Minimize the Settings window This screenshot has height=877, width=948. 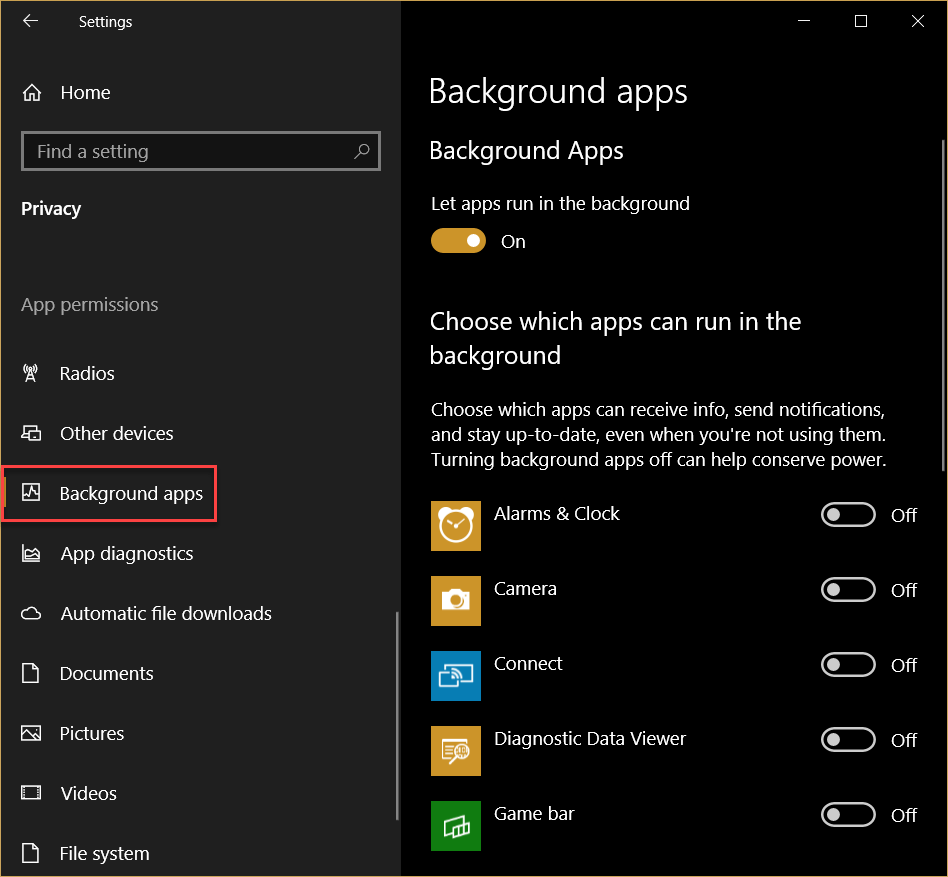[804, 21]
